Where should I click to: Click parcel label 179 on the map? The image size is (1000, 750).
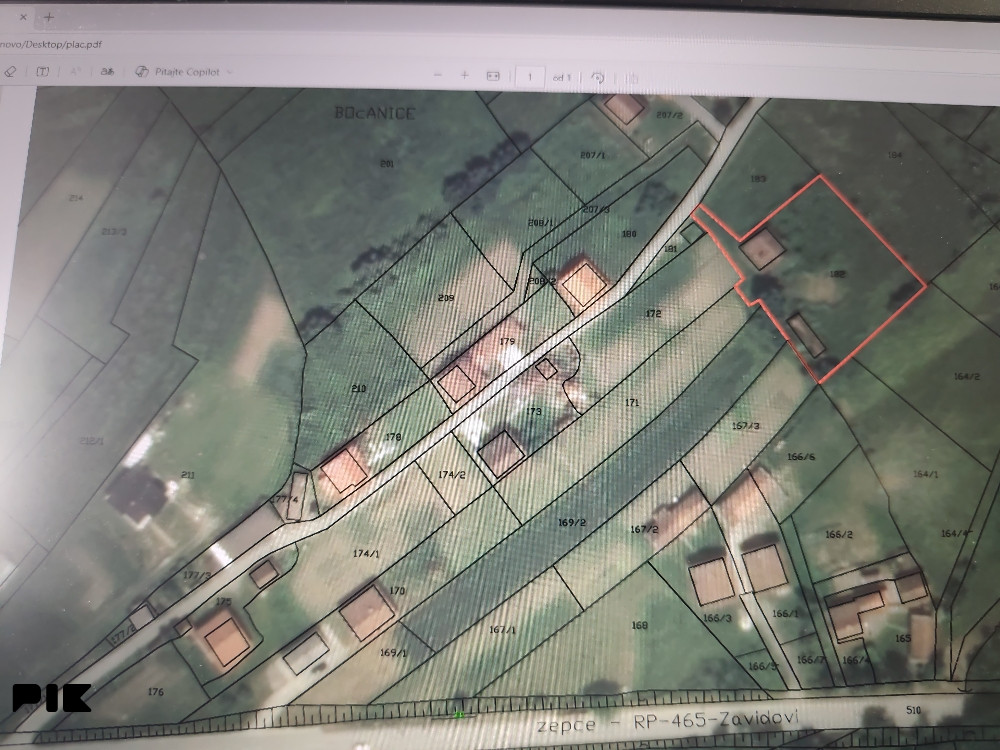coord(507,341)
